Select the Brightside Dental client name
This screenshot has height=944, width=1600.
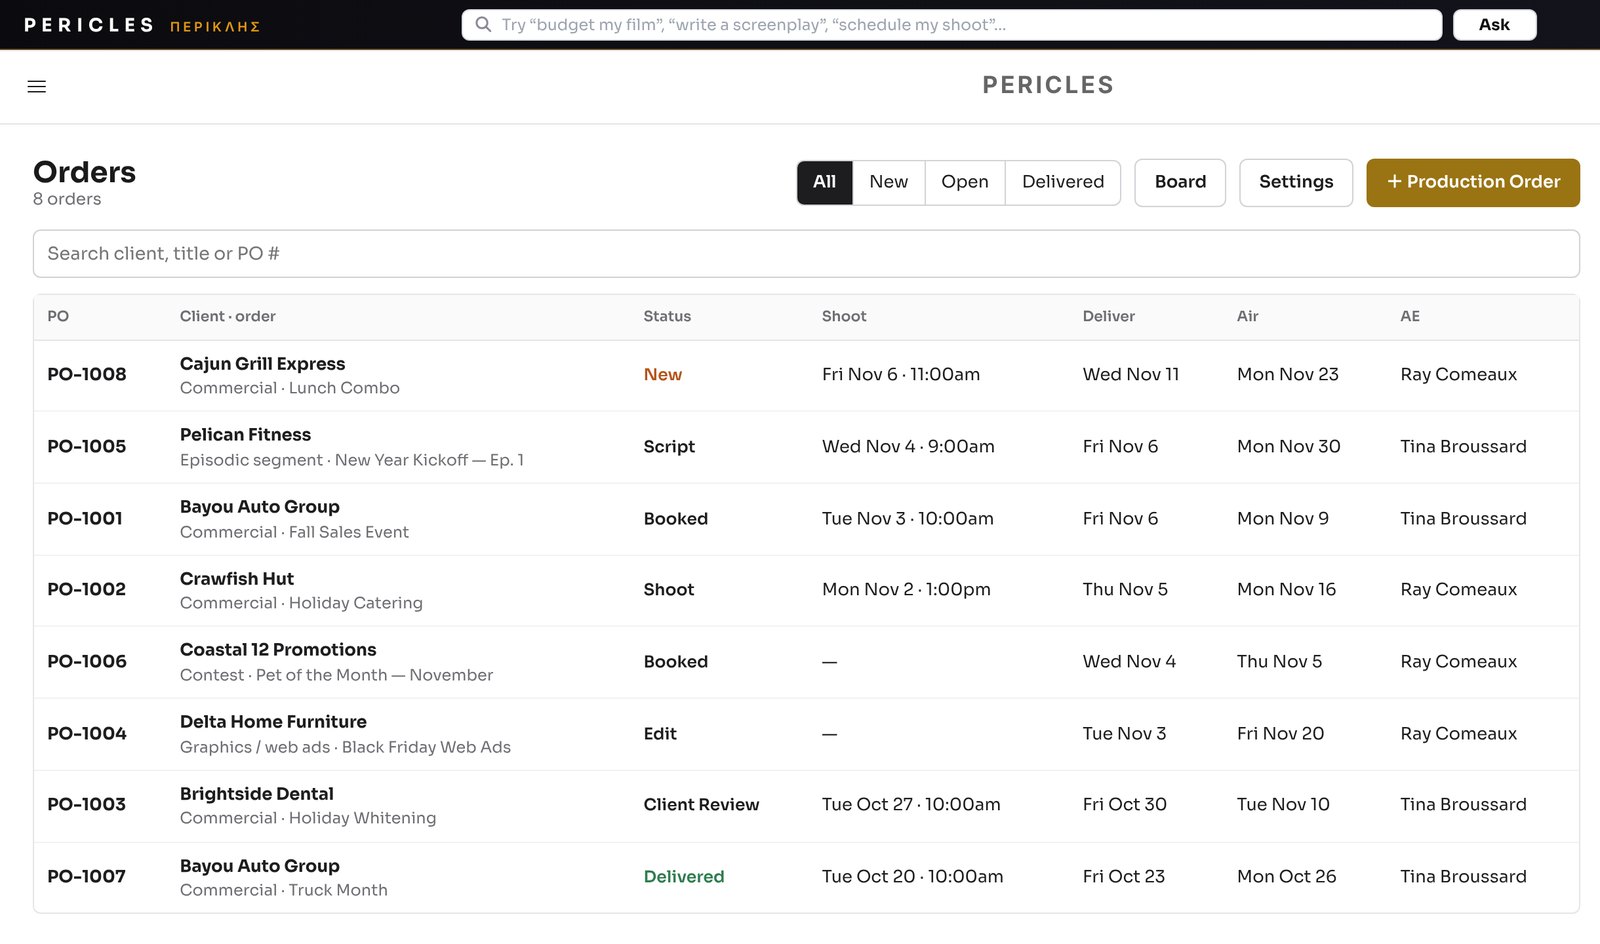coord(257,794)
